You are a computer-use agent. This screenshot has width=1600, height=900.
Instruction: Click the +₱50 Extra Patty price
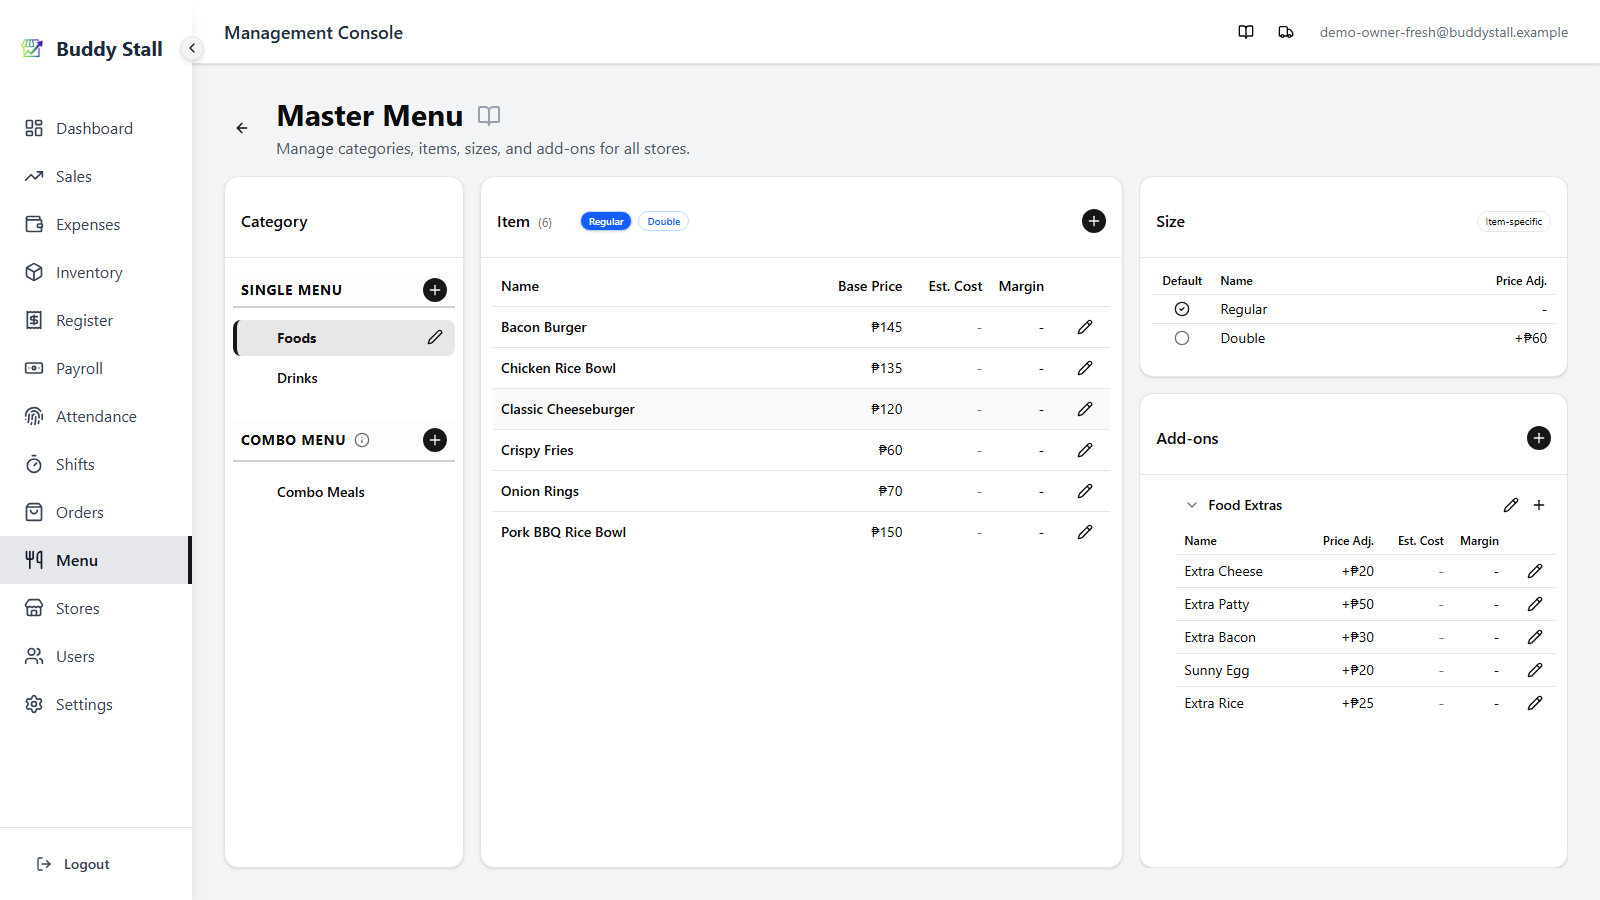pyautogui.click(x=1357, y=604)
